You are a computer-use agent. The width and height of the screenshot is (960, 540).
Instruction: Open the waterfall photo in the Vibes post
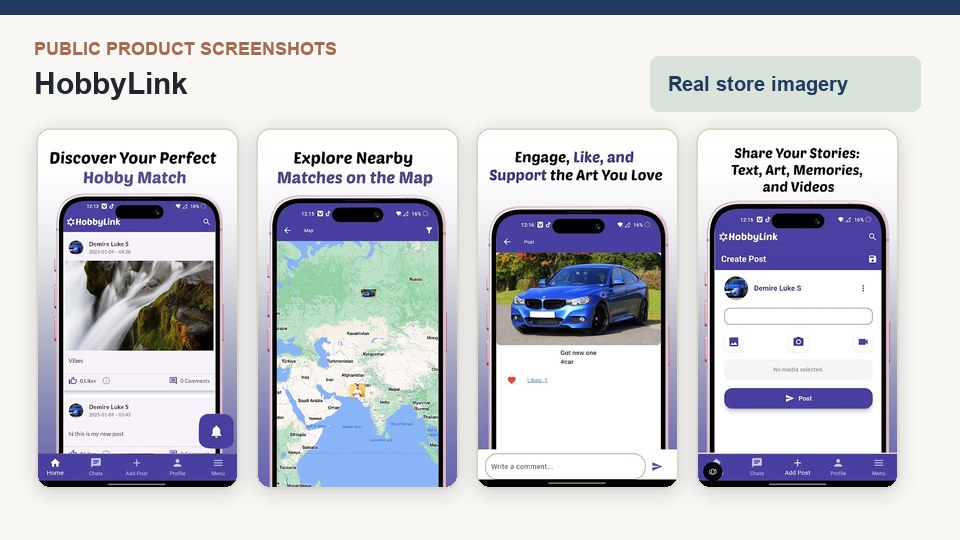(x=140, y=306)
